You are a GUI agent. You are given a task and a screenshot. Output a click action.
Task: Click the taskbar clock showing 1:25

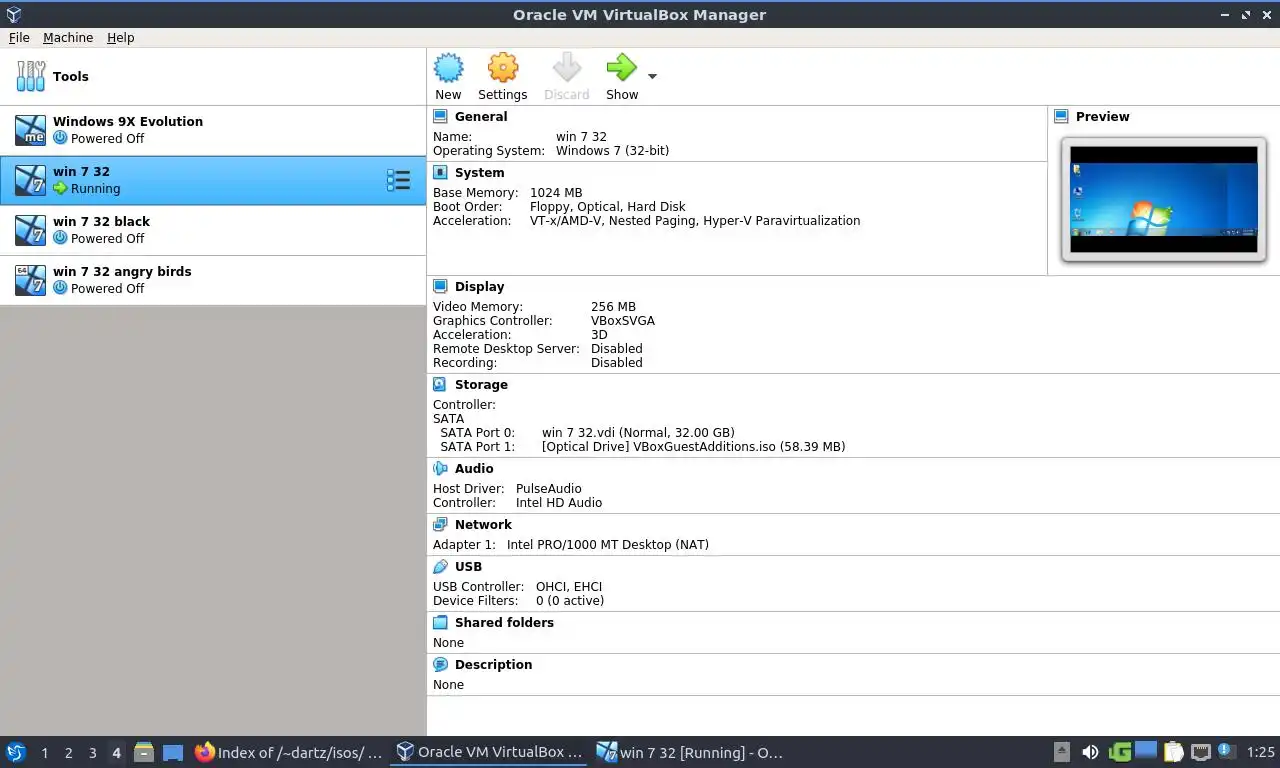click(x=1260, y=752)
